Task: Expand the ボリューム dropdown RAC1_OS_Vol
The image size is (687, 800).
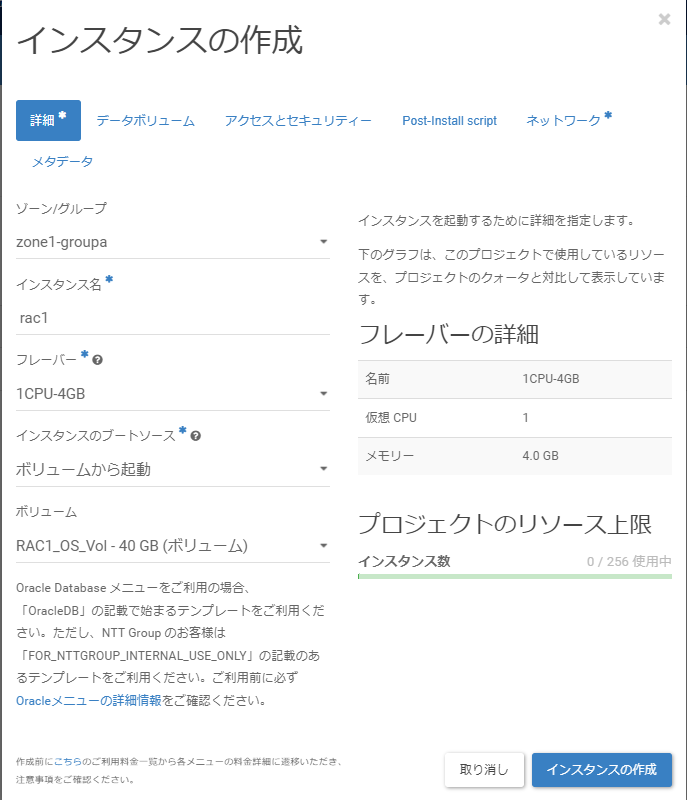Action: pos(173,546)
